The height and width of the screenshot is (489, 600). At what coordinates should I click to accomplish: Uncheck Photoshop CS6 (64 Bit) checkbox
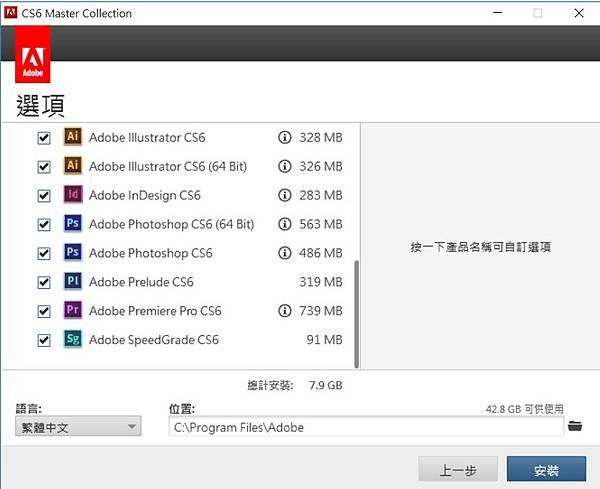coord(44,225)
